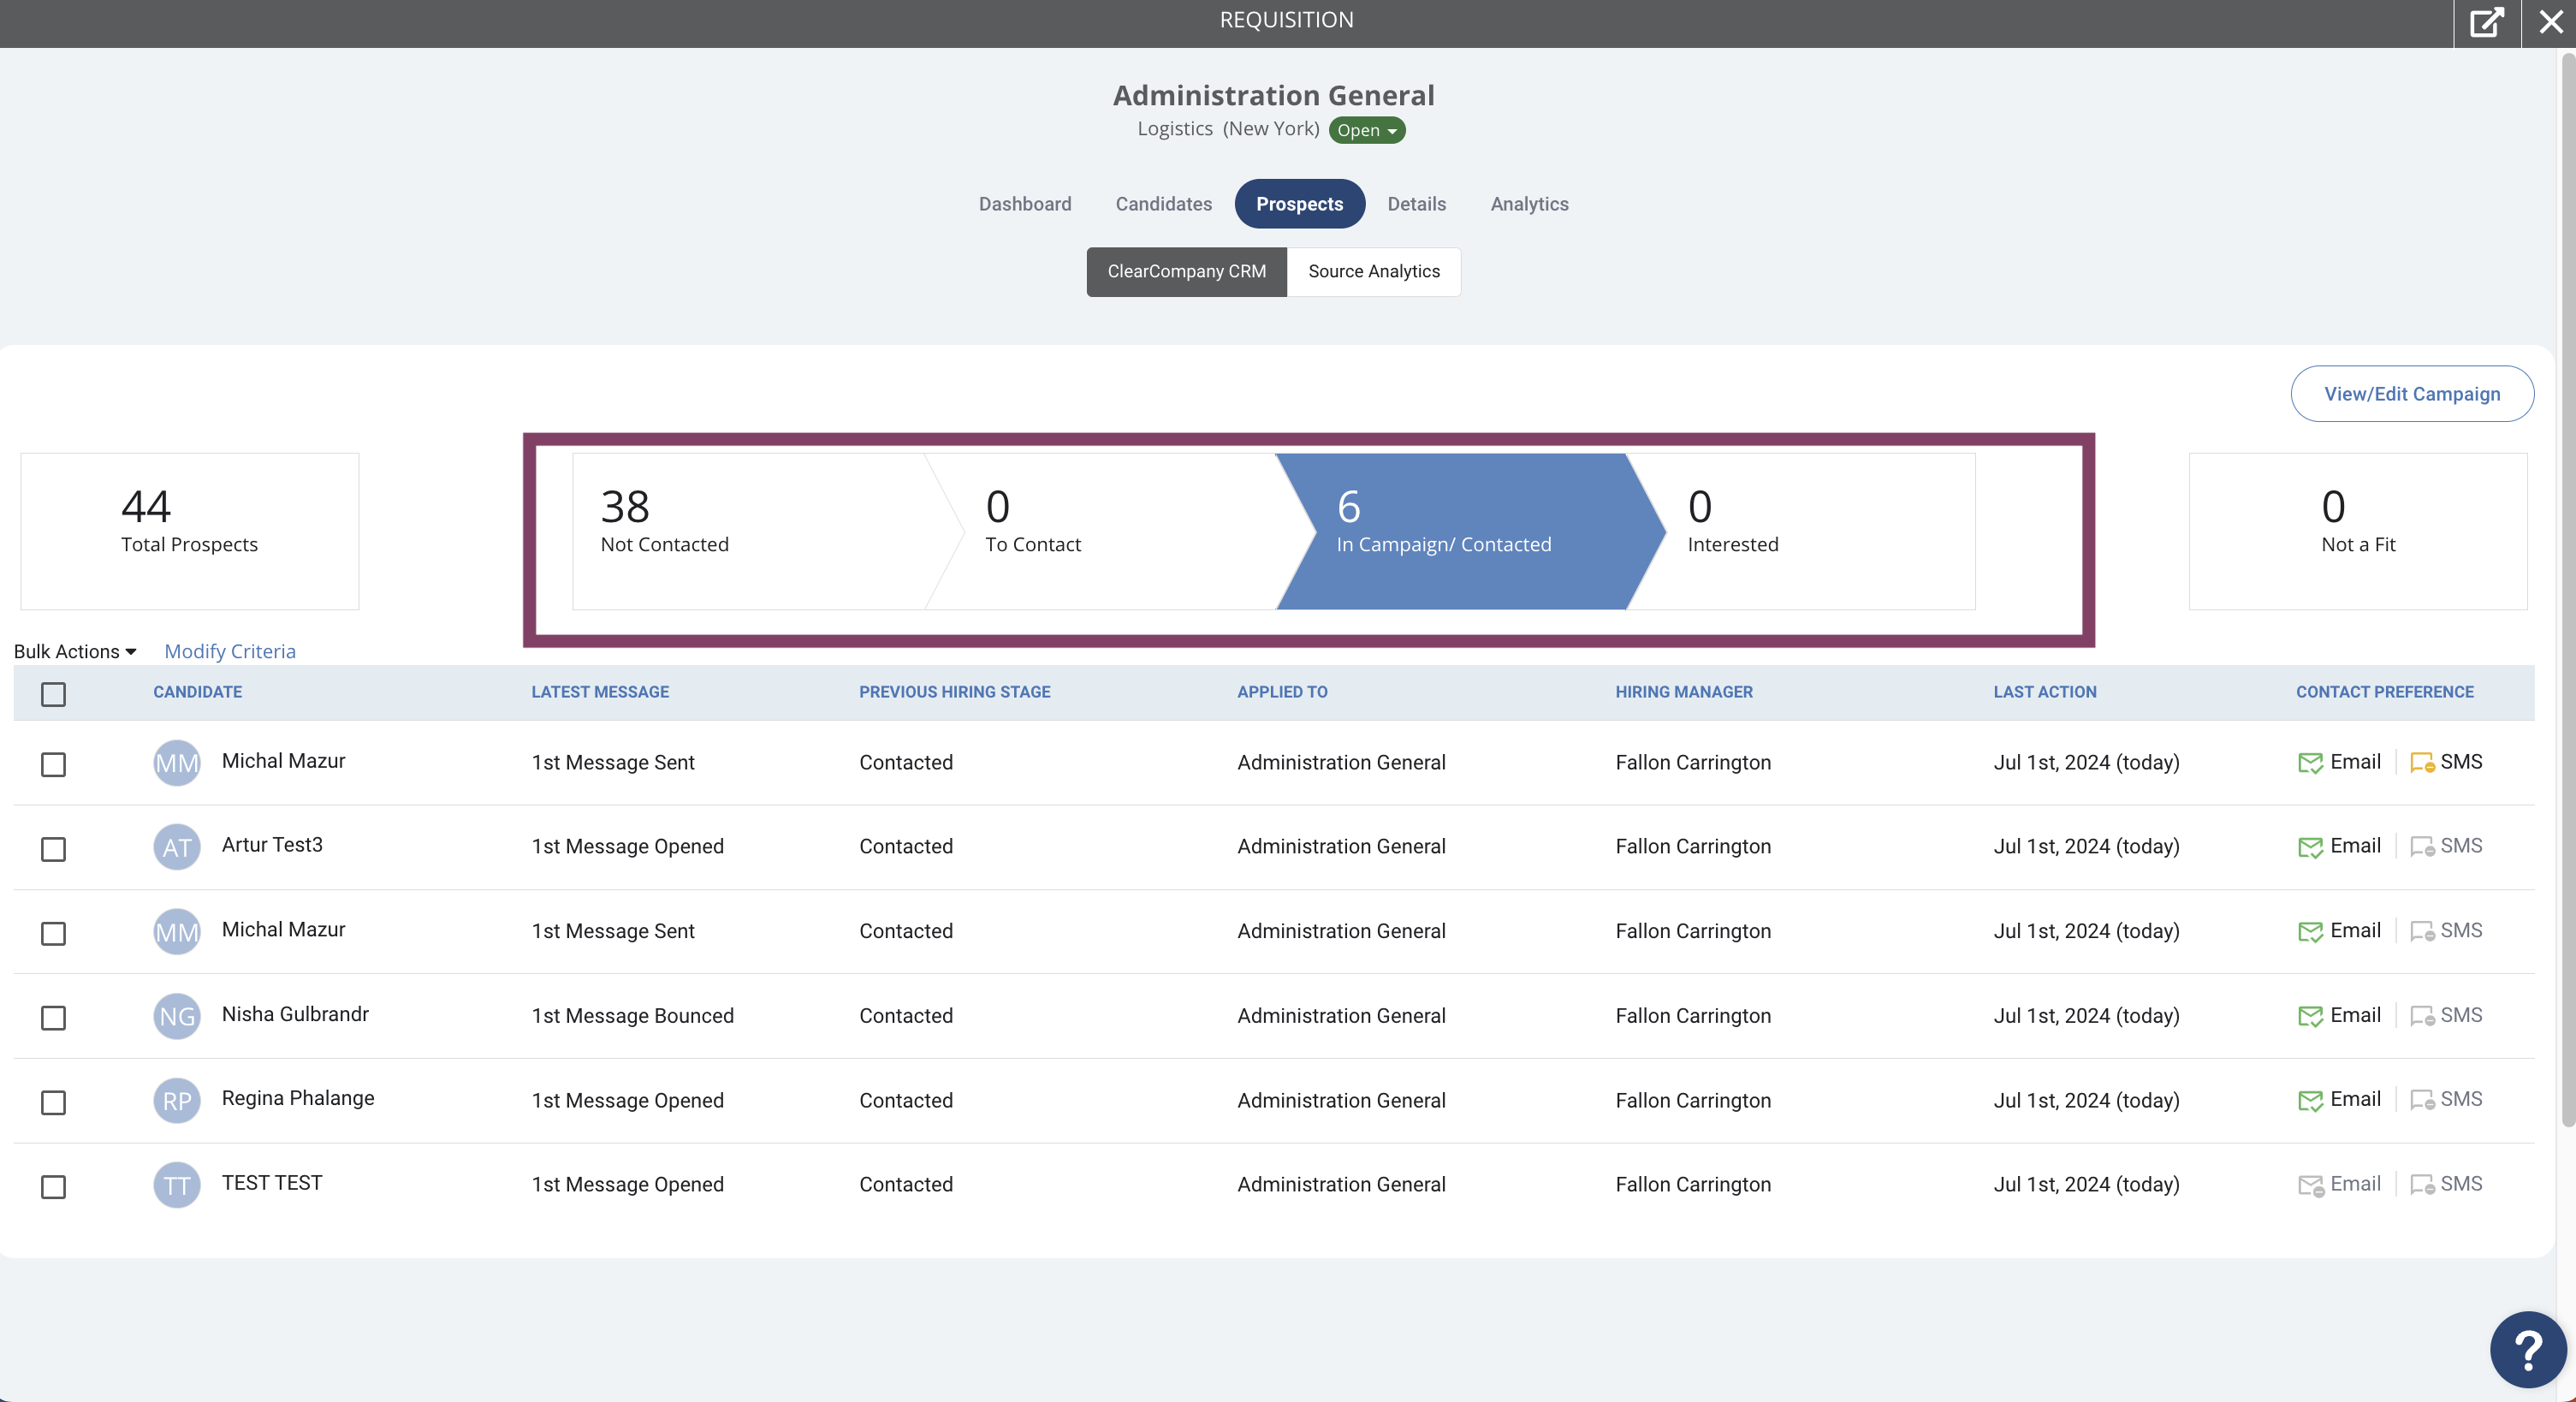Sort by LAST ACTION column header
The height and width of the screenshot is (1402, 2576).
click(x=2045, y=692)
